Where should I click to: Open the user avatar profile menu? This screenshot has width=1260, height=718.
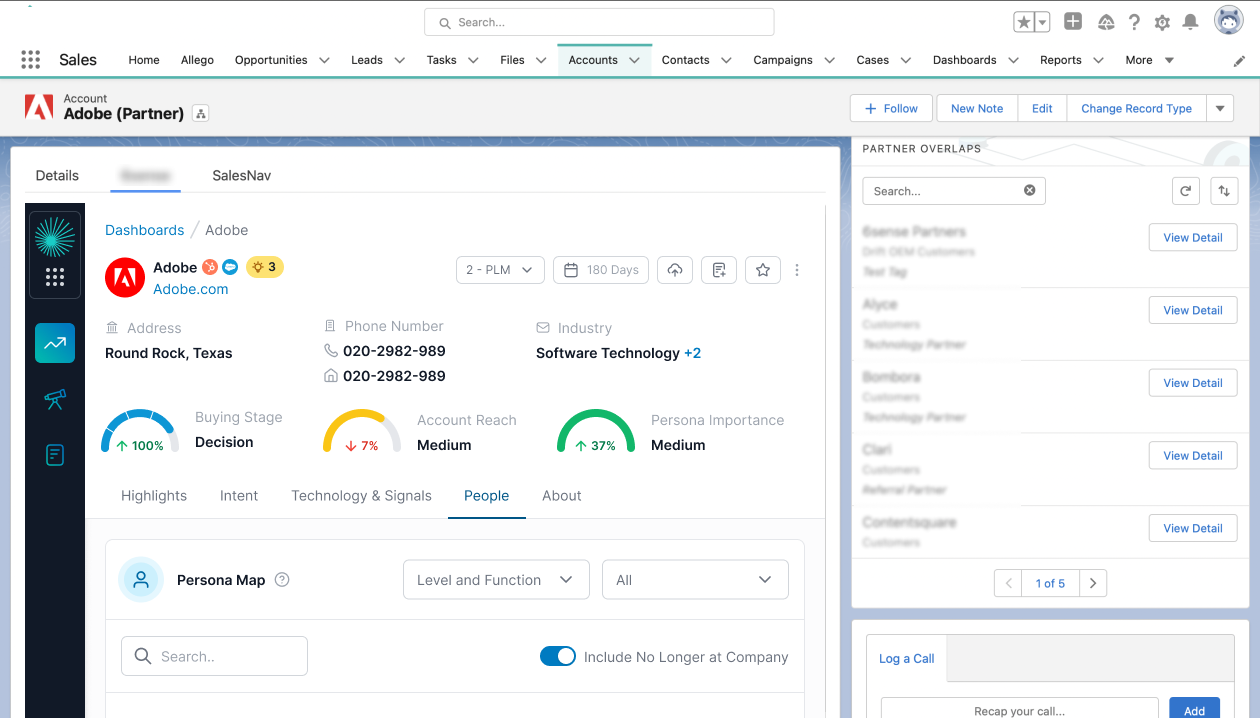1229,21
